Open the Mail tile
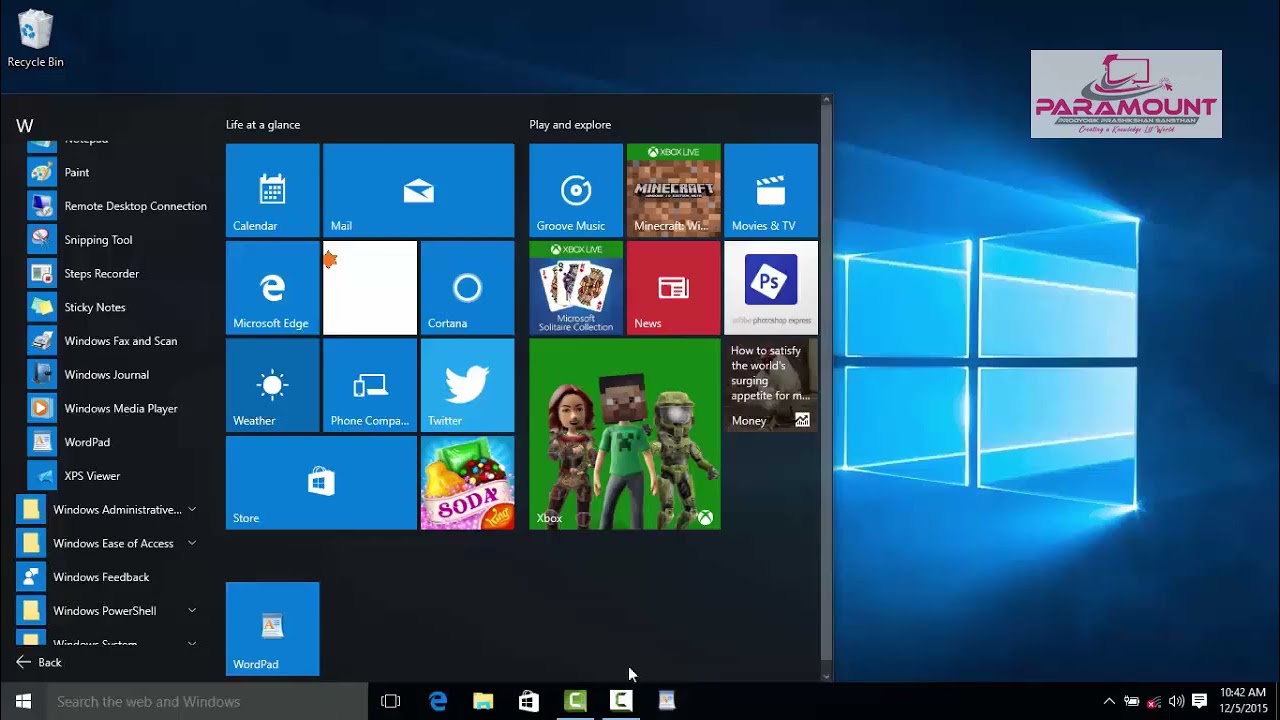 (x=418, y=190)
